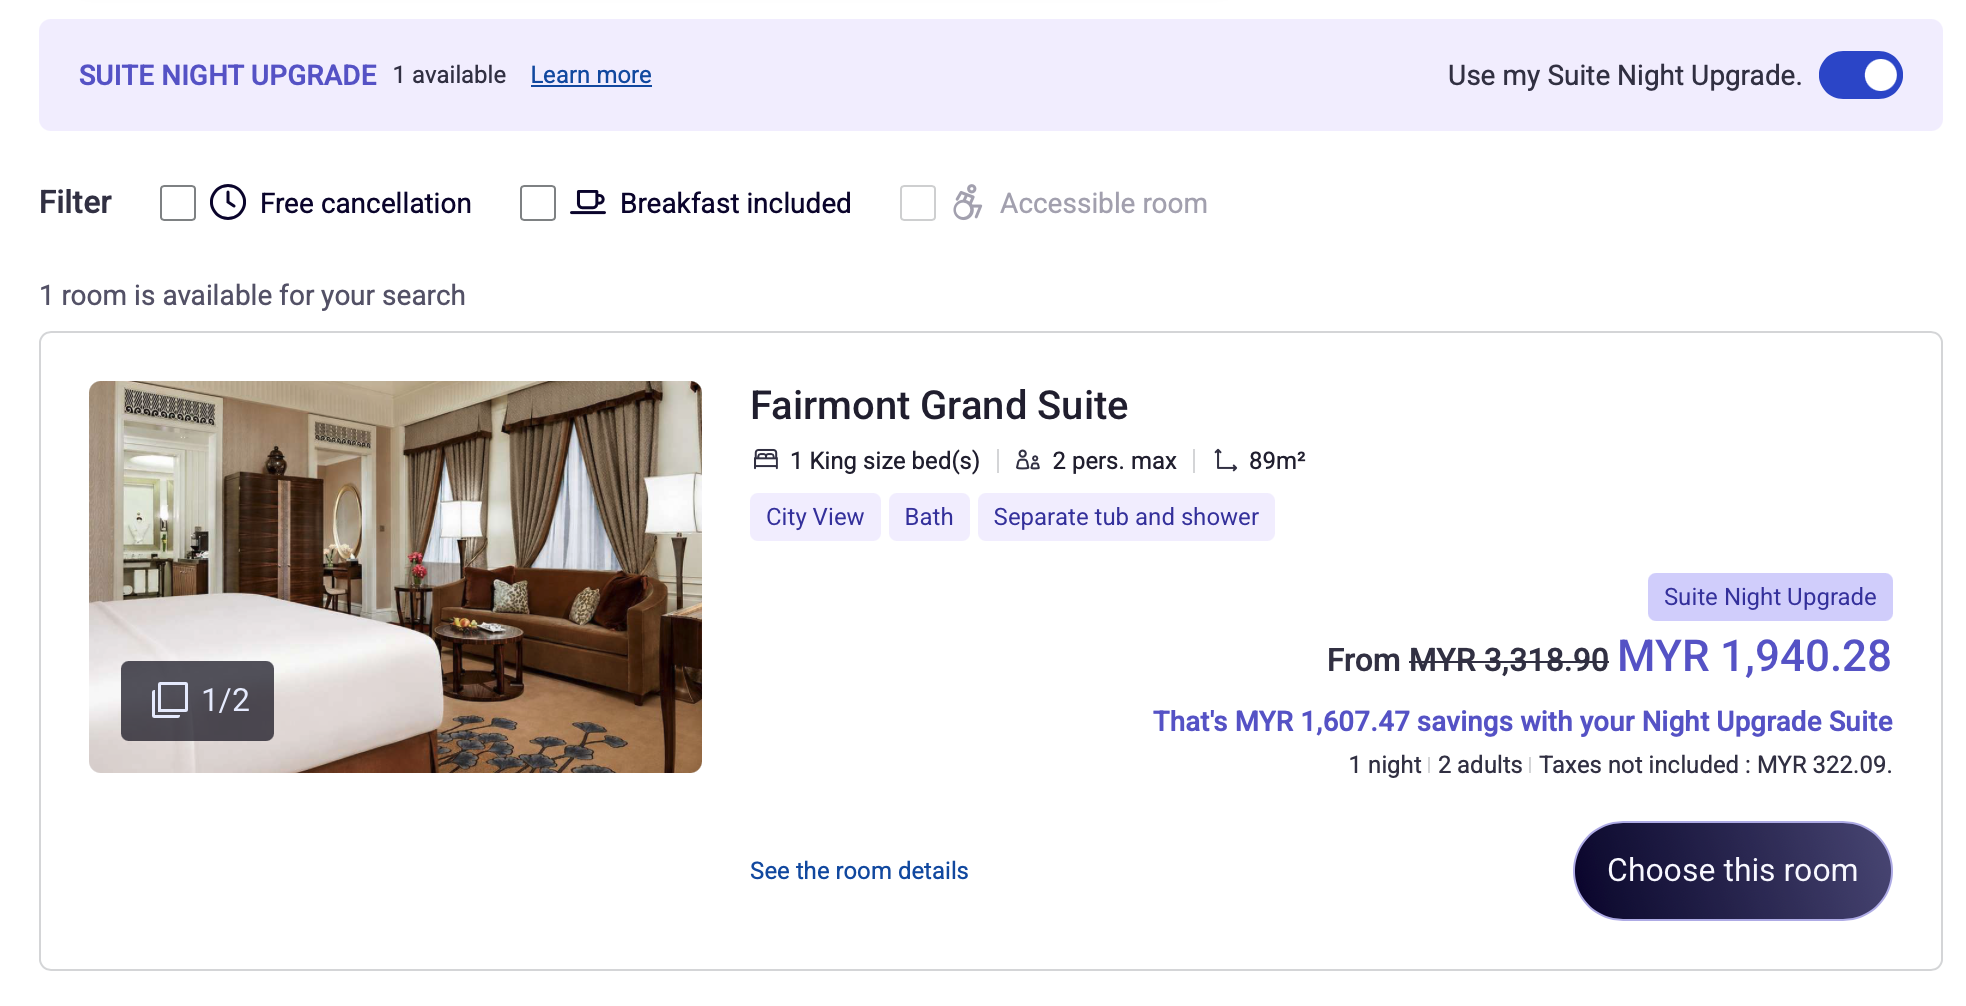Open the Fairmont Grand Suite room photo
The image size is (1966, 1006).
[395, 576]
